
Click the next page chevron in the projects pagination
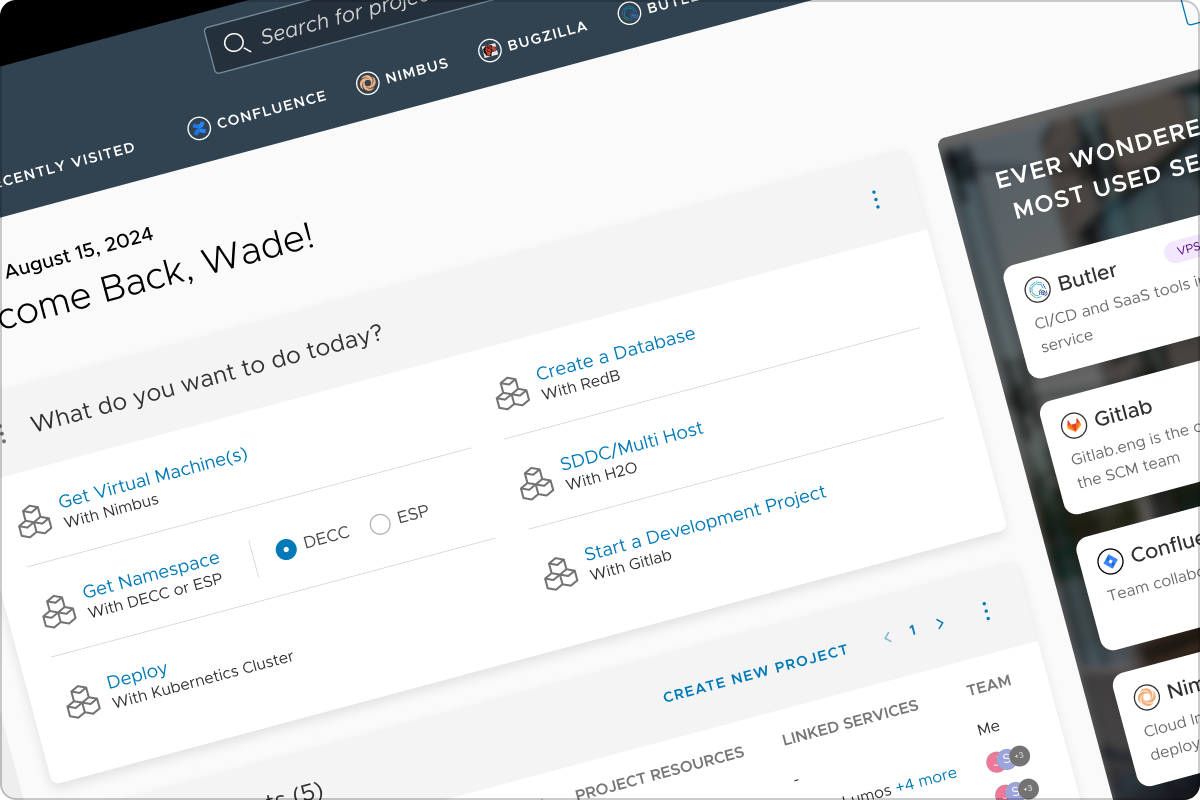940,623
